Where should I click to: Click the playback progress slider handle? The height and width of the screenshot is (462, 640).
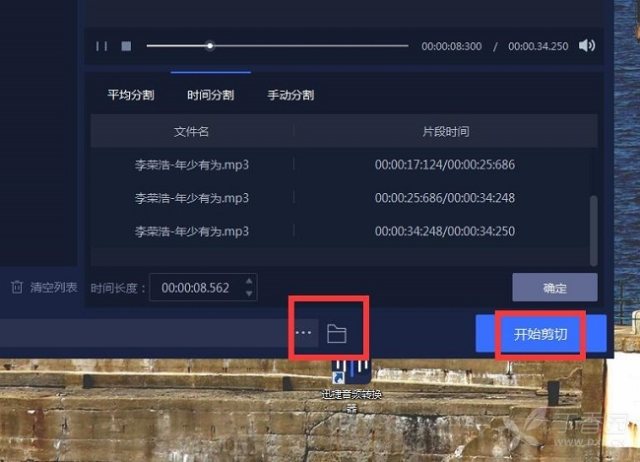click(x=210, y=45)
